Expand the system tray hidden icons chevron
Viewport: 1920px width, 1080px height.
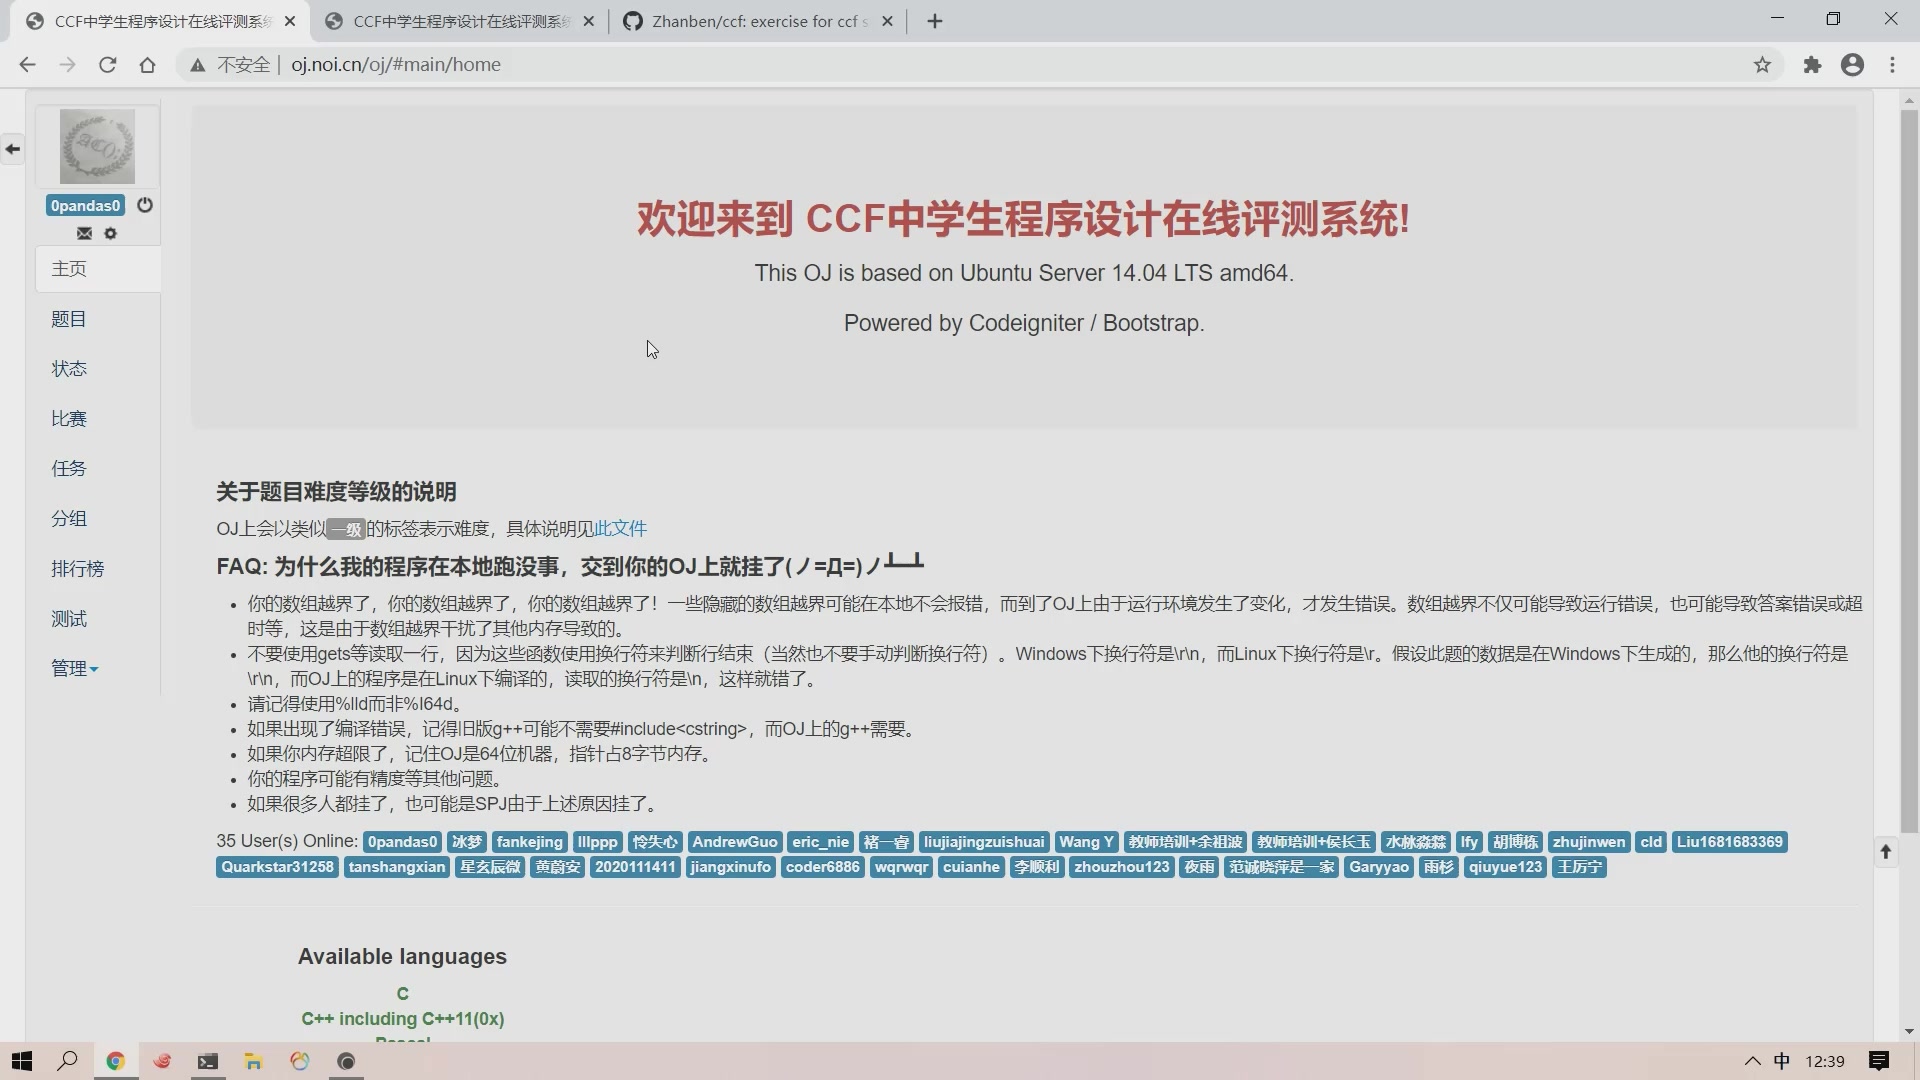(1752, 1062)
